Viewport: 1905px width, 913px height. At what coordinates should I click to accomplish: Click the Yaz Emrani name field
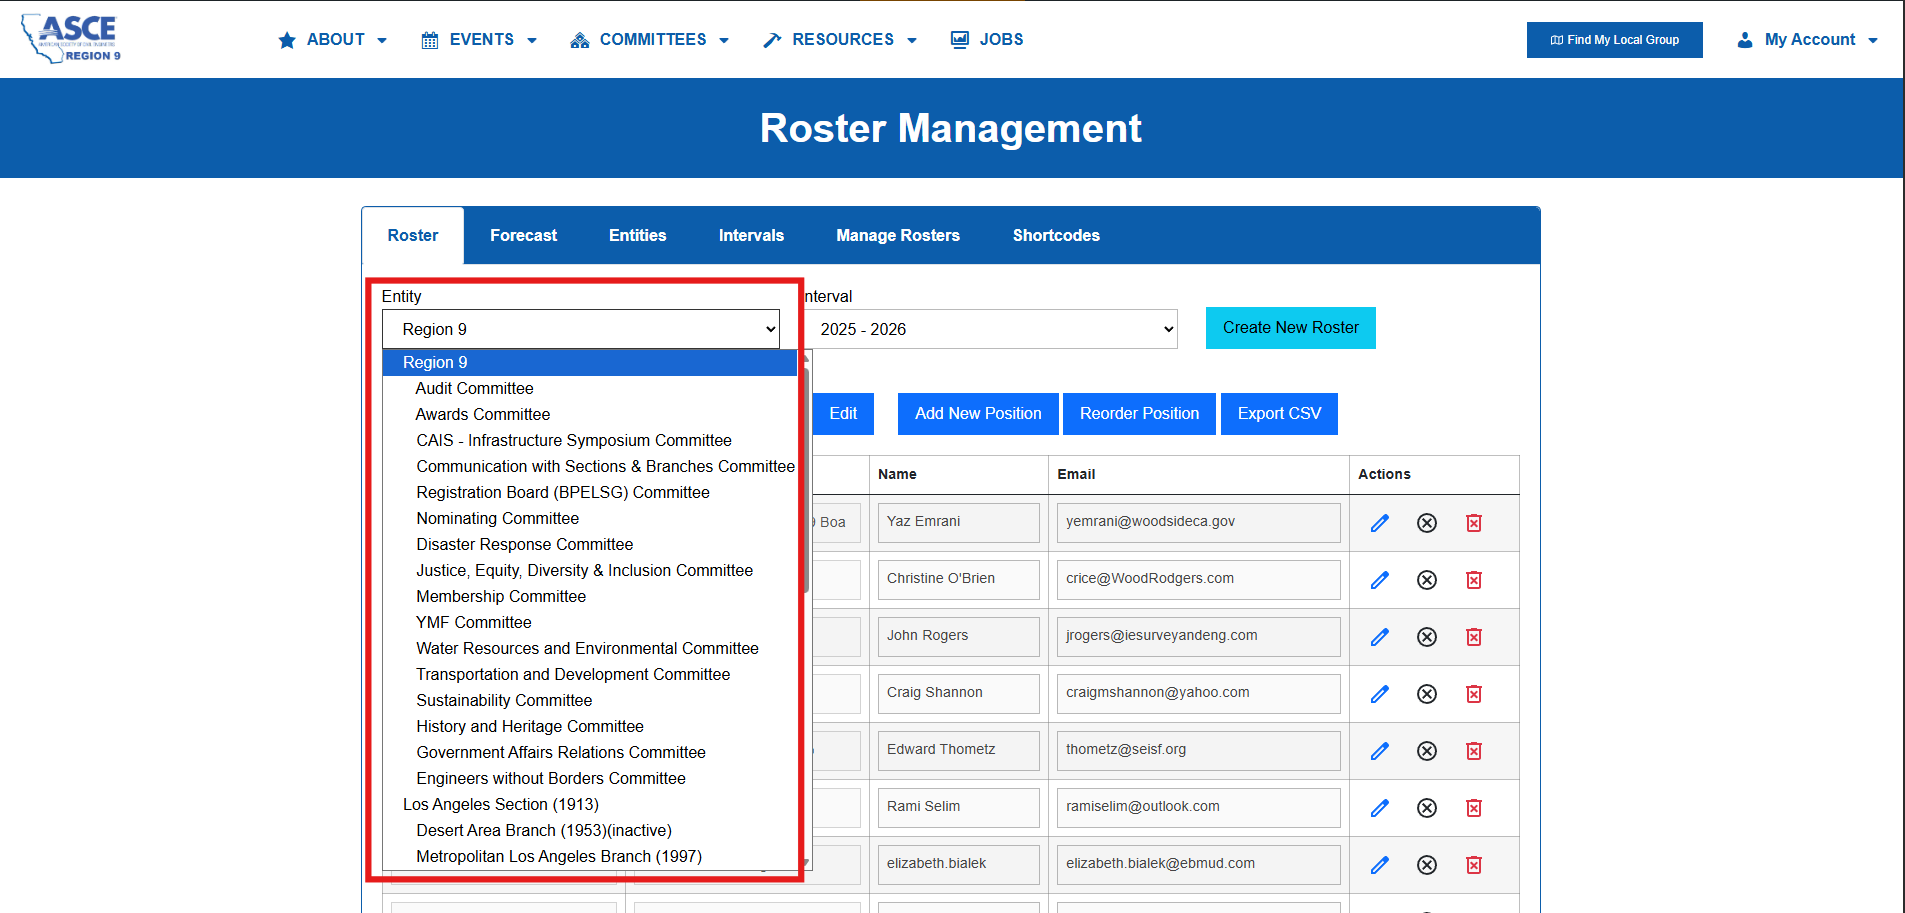tap(958, 522)
